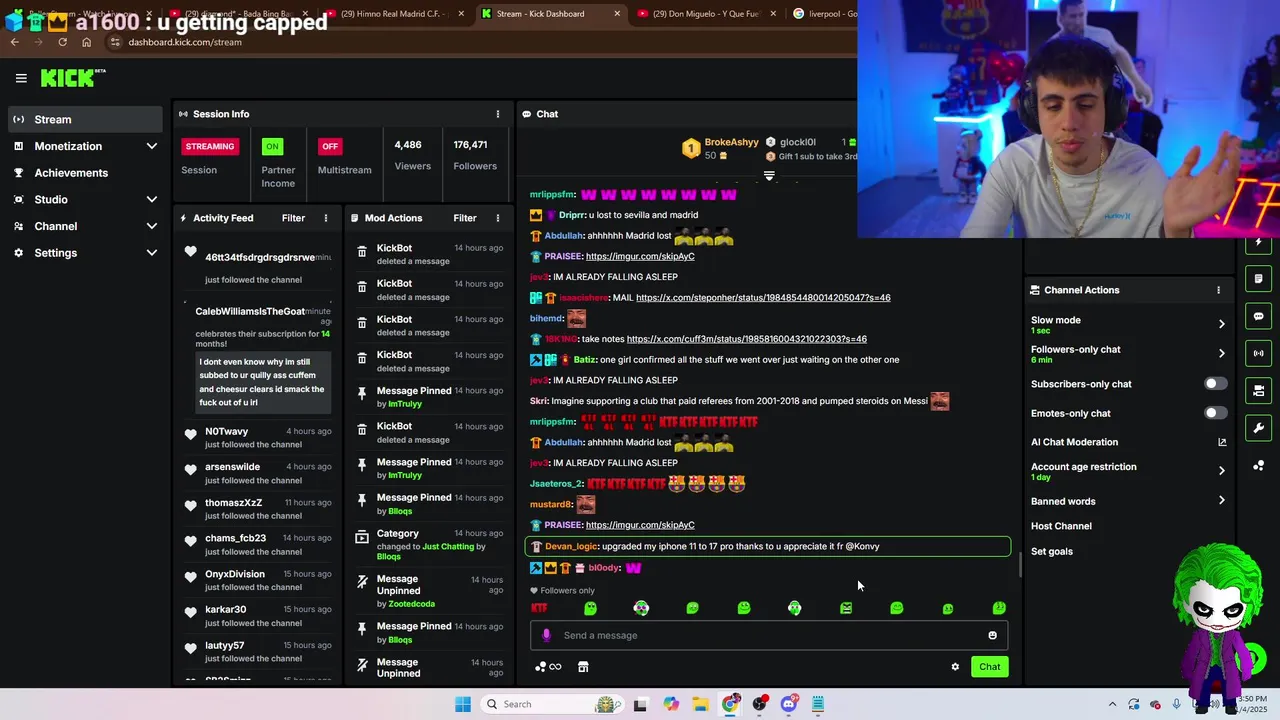Toggle Subscribers-only chat switch
The image size is (1280, 720).
[x=1215, y=384]
